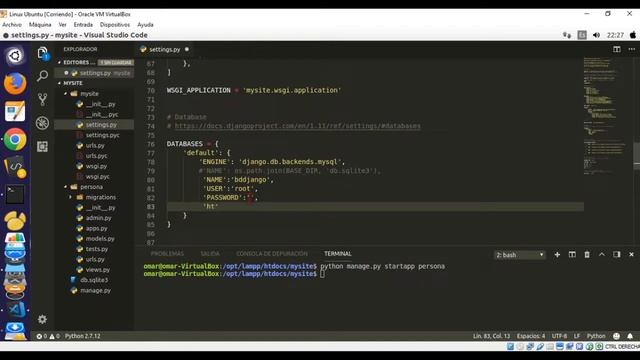Open the VirtualBox Dispositivos menu
The height and width of the screenshot is (360, 640).
(x=115, y=25)
